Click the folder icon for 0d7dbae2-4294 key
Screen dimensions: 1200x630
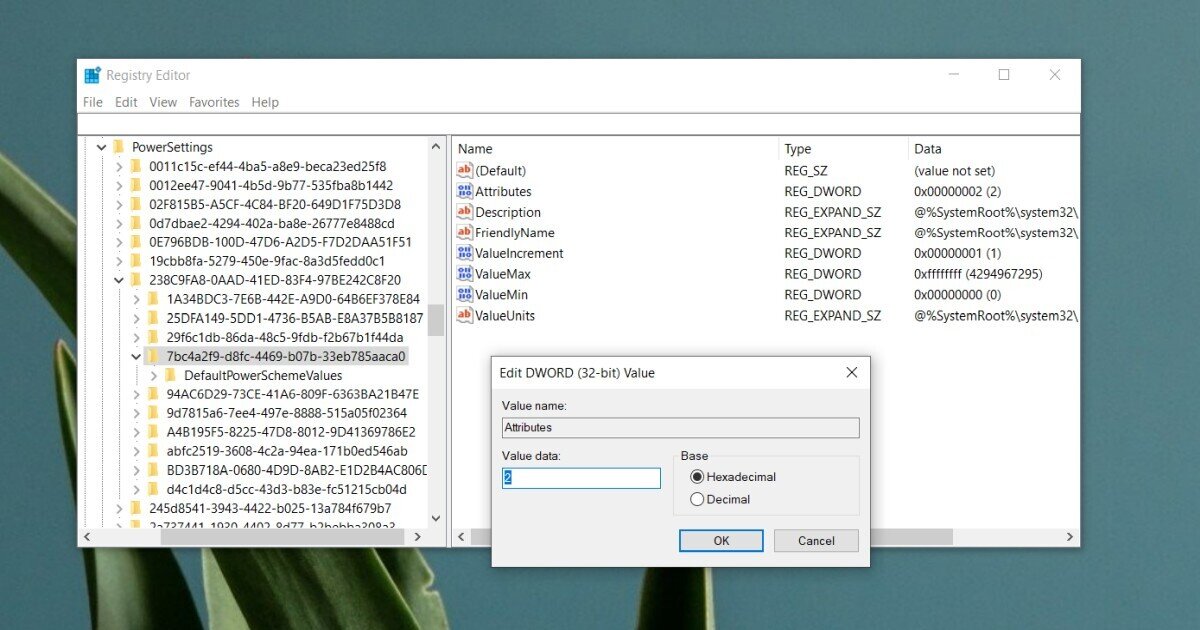coord(135,223)
